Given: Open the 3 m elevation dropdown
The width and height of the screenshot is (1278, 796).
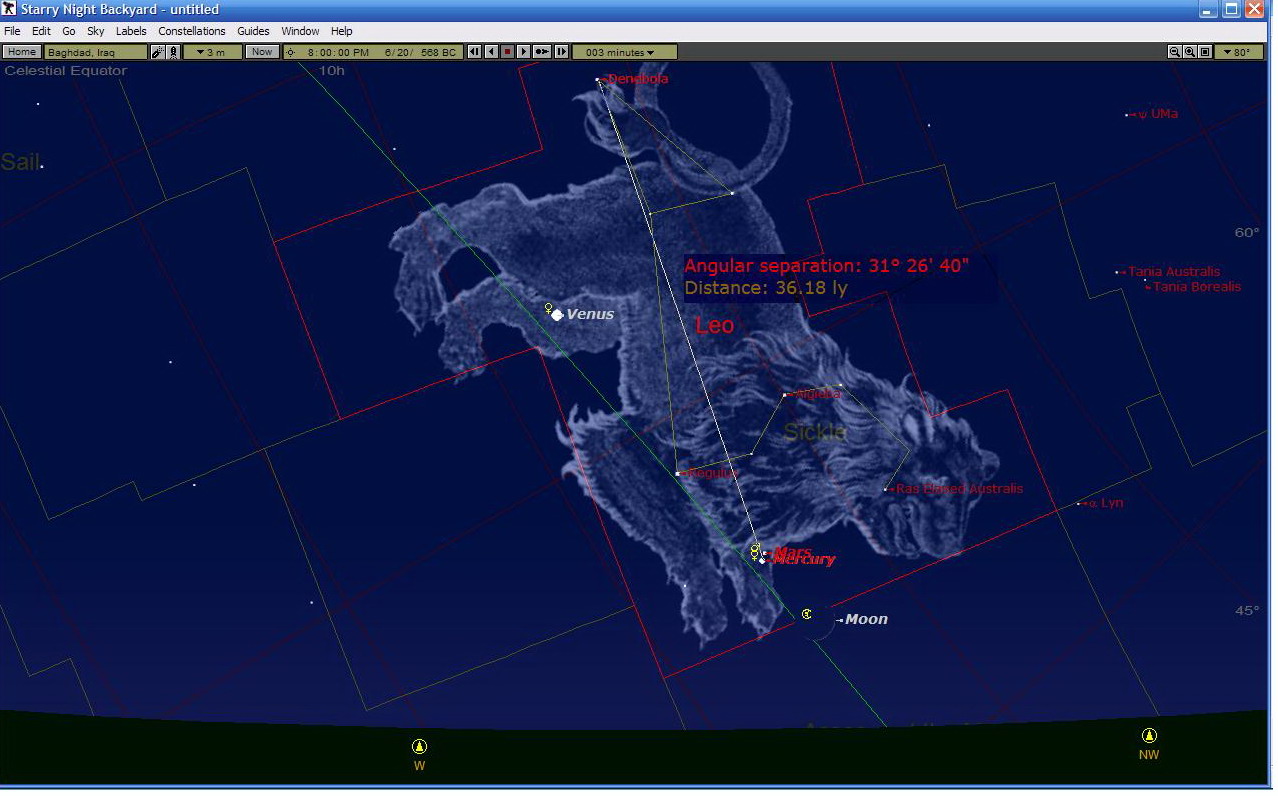Looking at the screenshot, I should click(212, 52).
